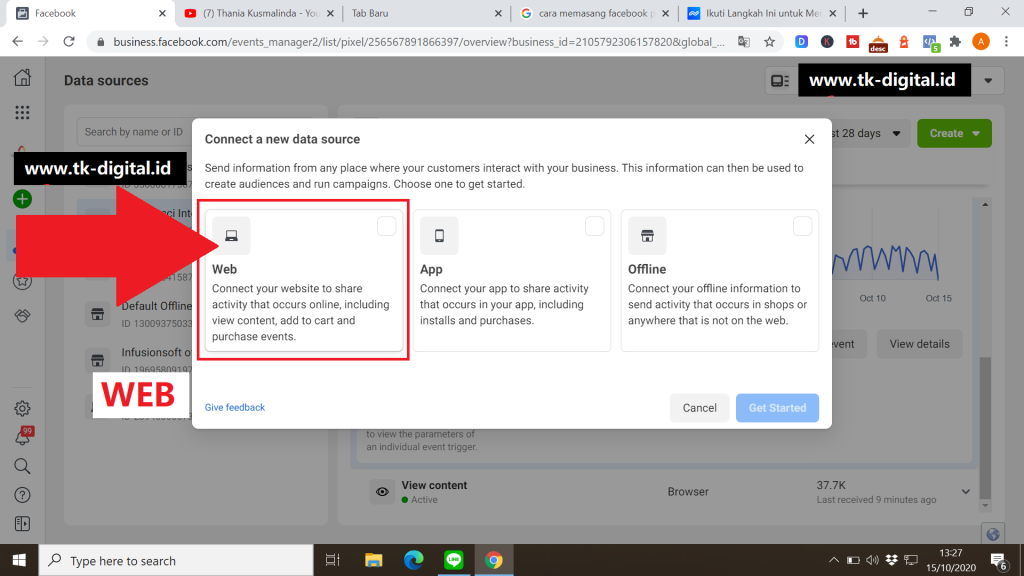1024x576 pixels.
Task: Switch to Thania Kusmalinda YouTube tab
Action: click(x=255, y=13)
